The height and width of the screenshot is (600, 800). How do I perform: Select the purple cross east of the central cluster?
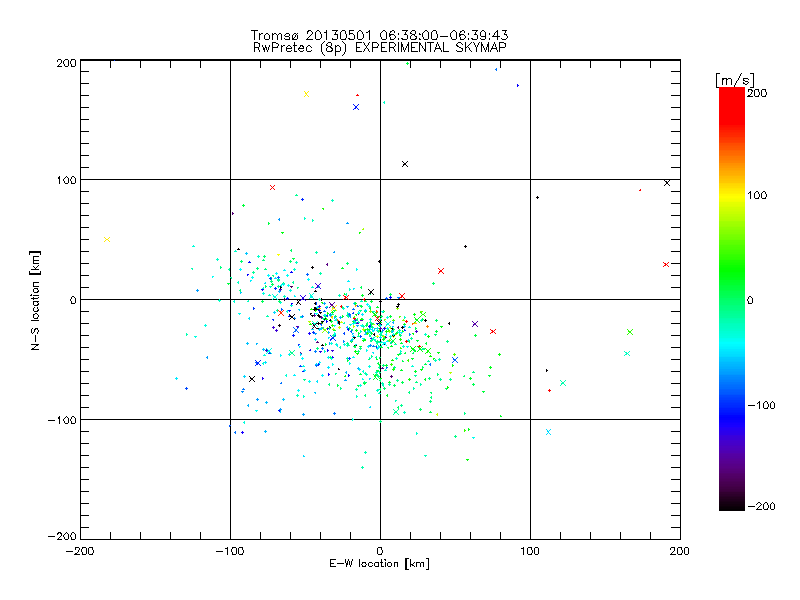475,324
